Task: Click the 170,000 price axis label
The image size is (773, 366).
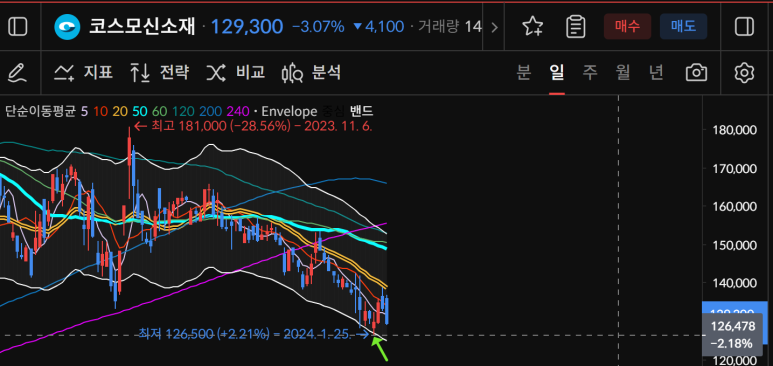Action: [735, 168]
